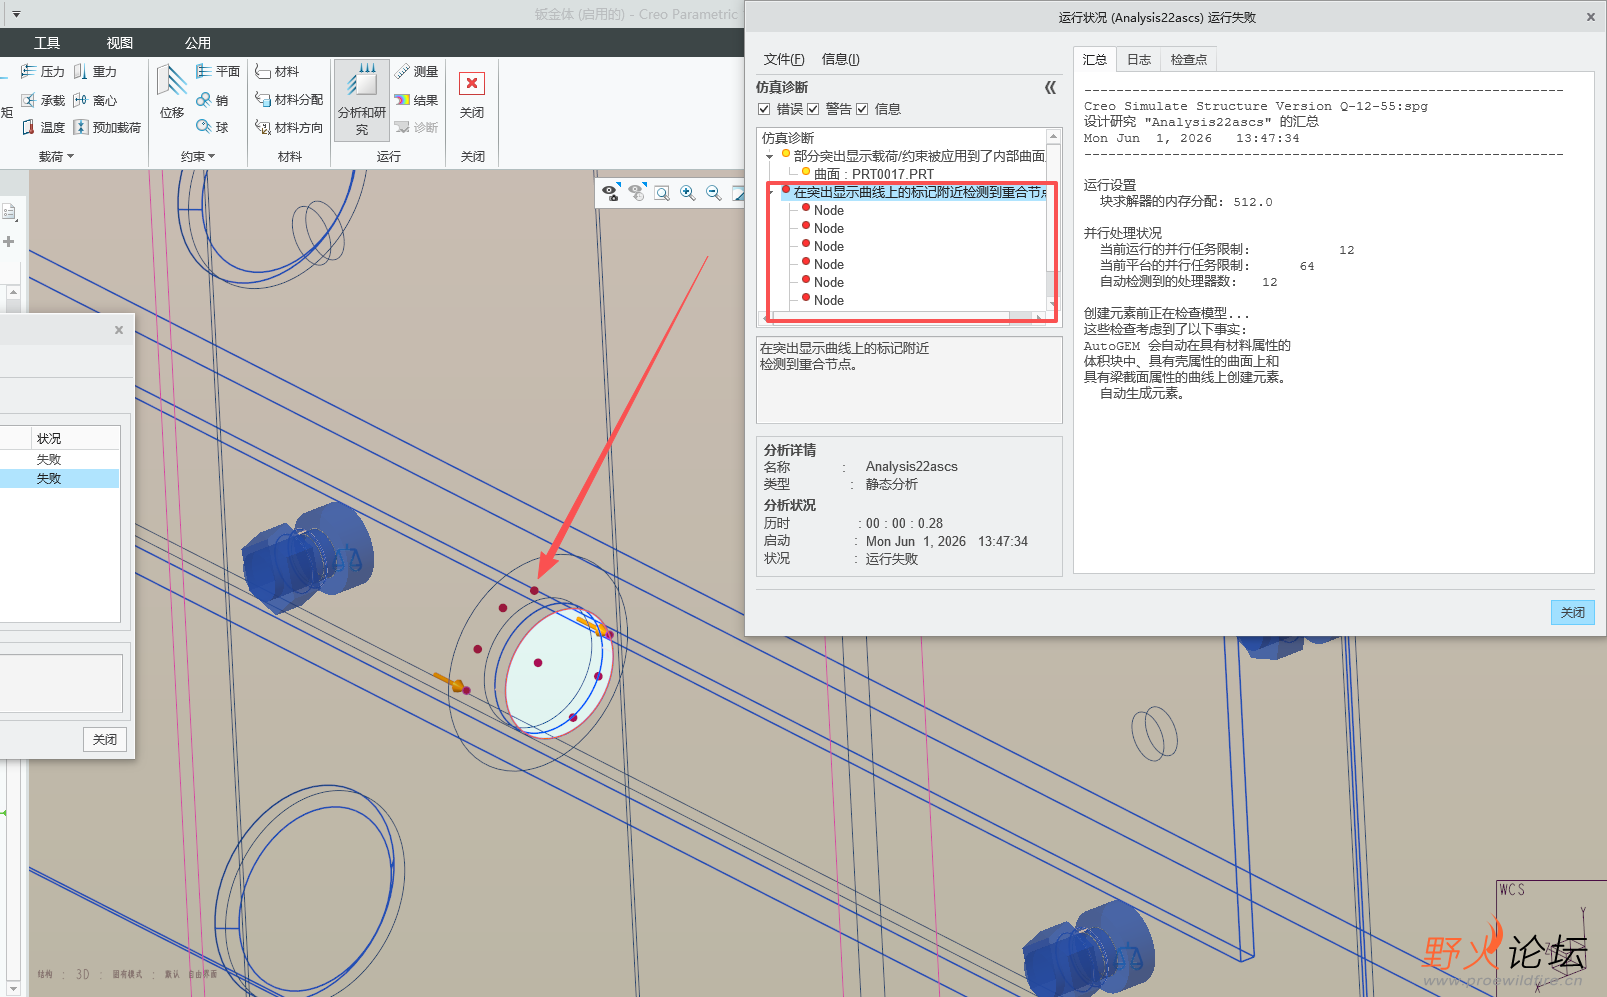Click the Measure (测量) tool icon
Viewport: 1607px width, 997px height.
[x=417, y=71]
